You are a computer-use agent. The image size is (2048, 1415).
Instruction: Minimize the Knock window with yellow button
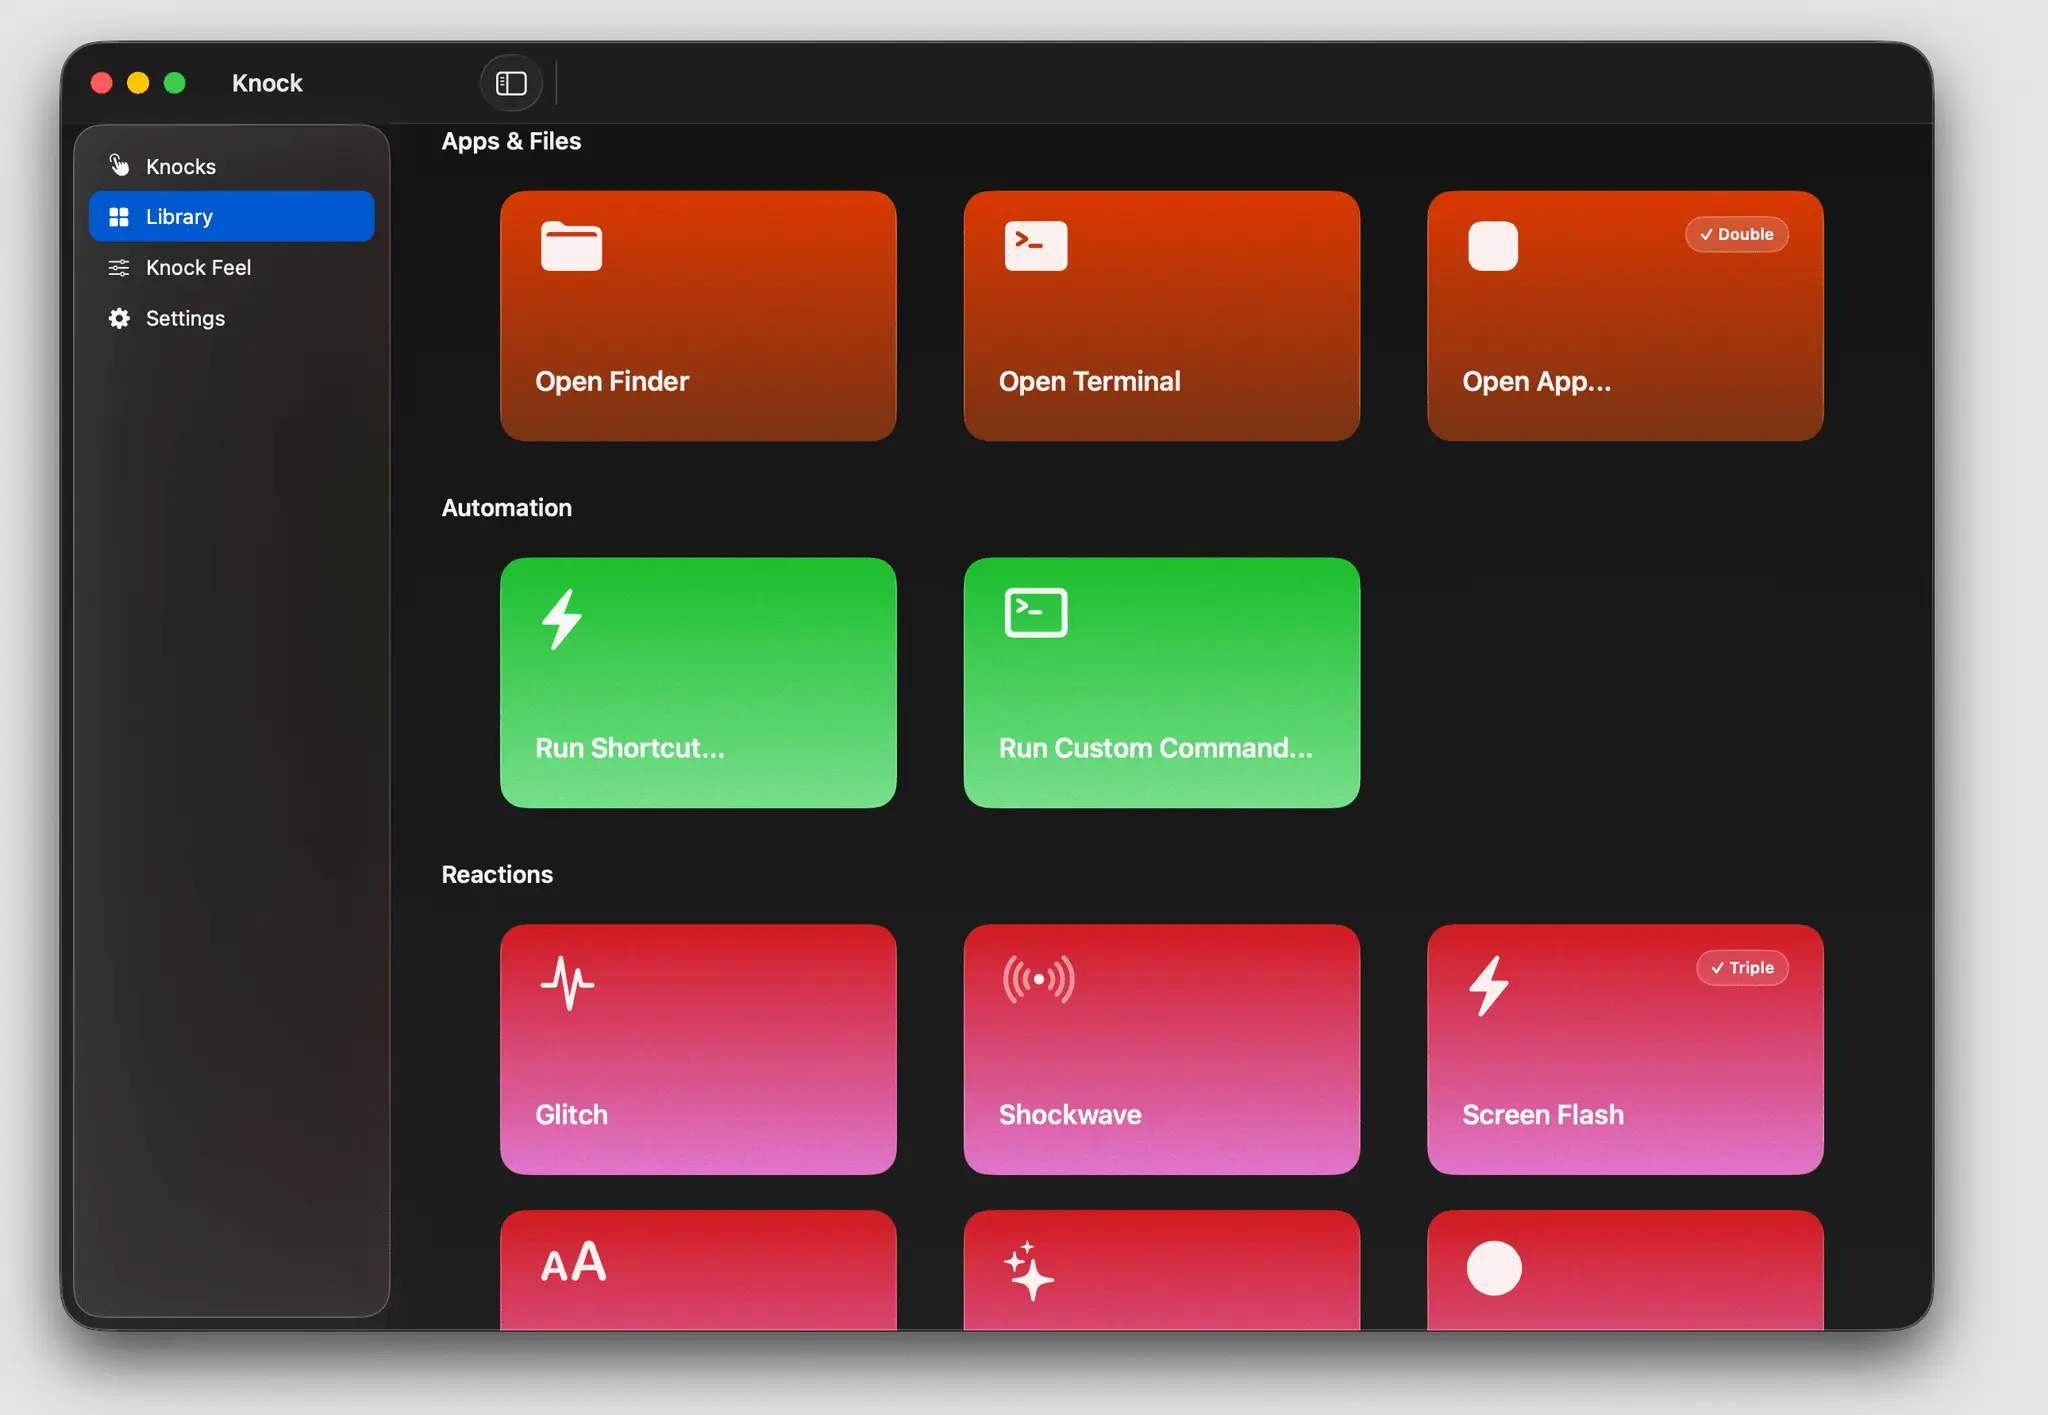click(138, 83)
